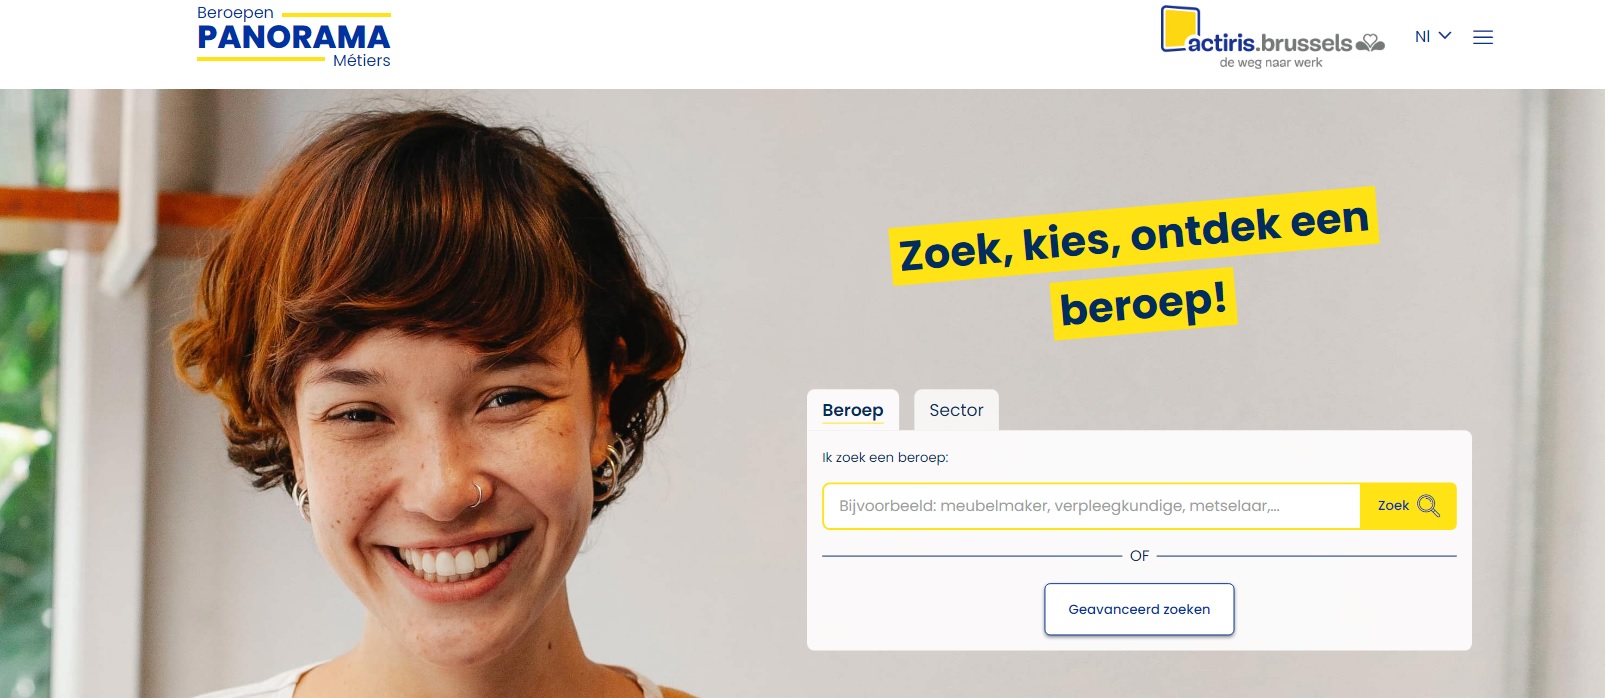Switch to the Sector tab
Screen dimensions: 1605x698
click(956, 410)
